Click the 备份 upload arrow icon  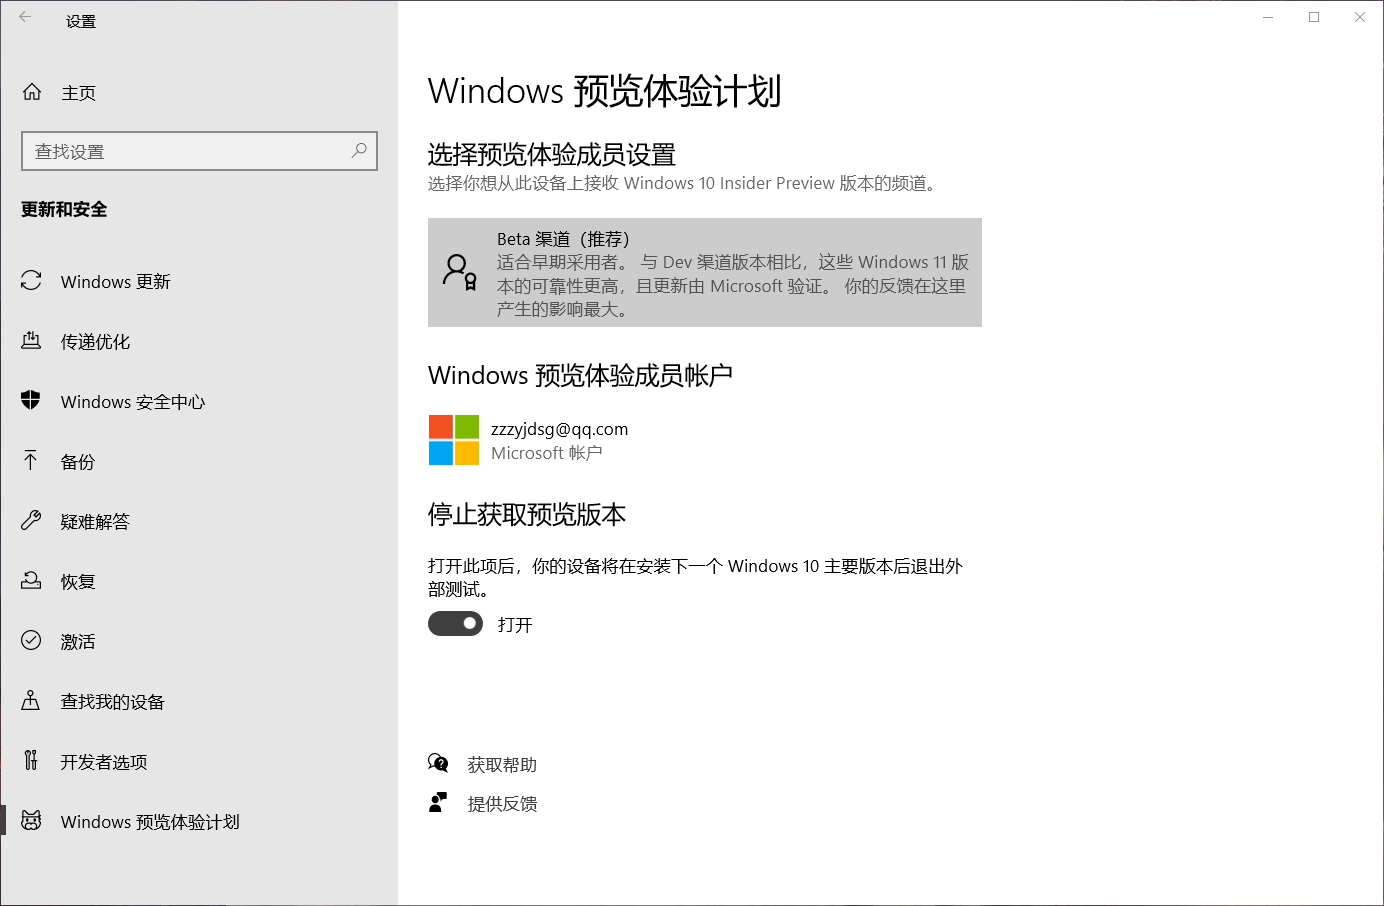tap(31, 460)
